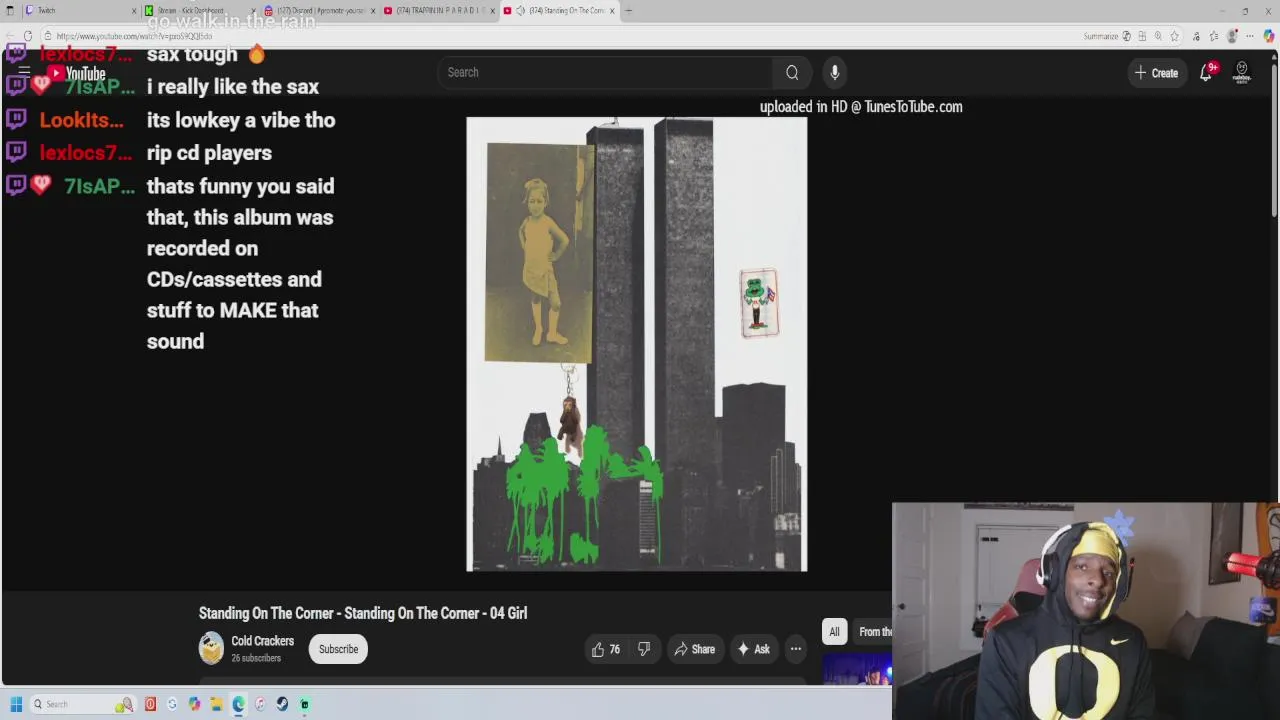Dislike the video with thumbs down
Image resolution: width=1280 pixels, height=720 pixels.
pyautogui.click(x=644, y=649)
